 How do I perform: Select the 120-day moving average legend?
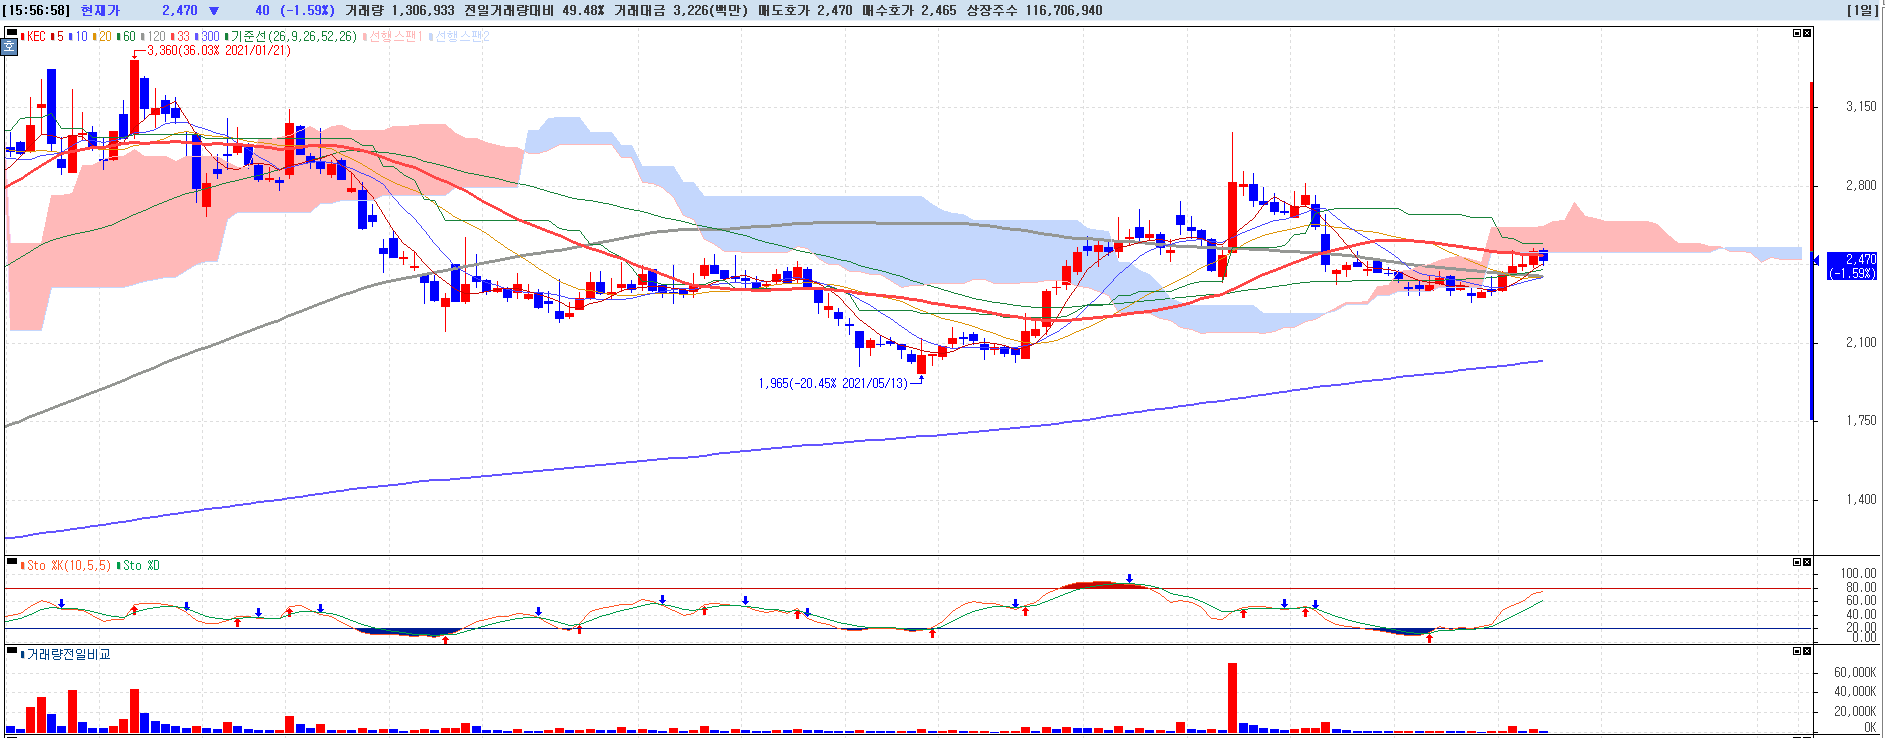154,36
